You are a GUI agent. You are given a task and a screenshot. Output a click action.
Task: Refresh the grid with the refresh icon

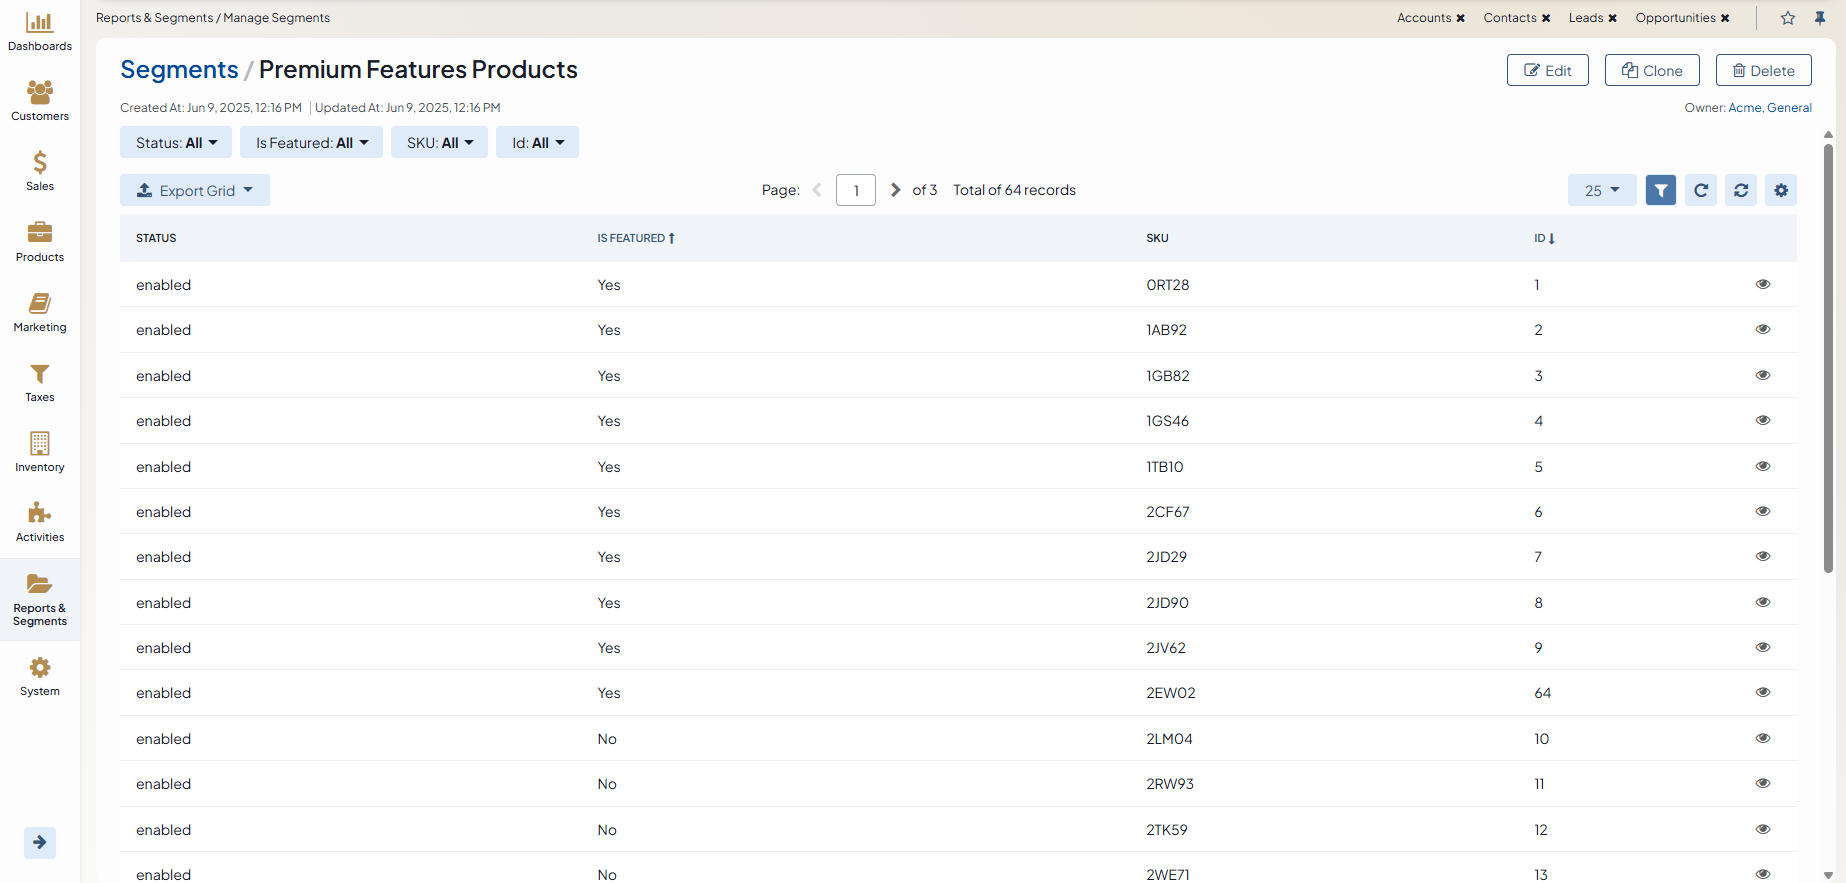click(1701, 190)
